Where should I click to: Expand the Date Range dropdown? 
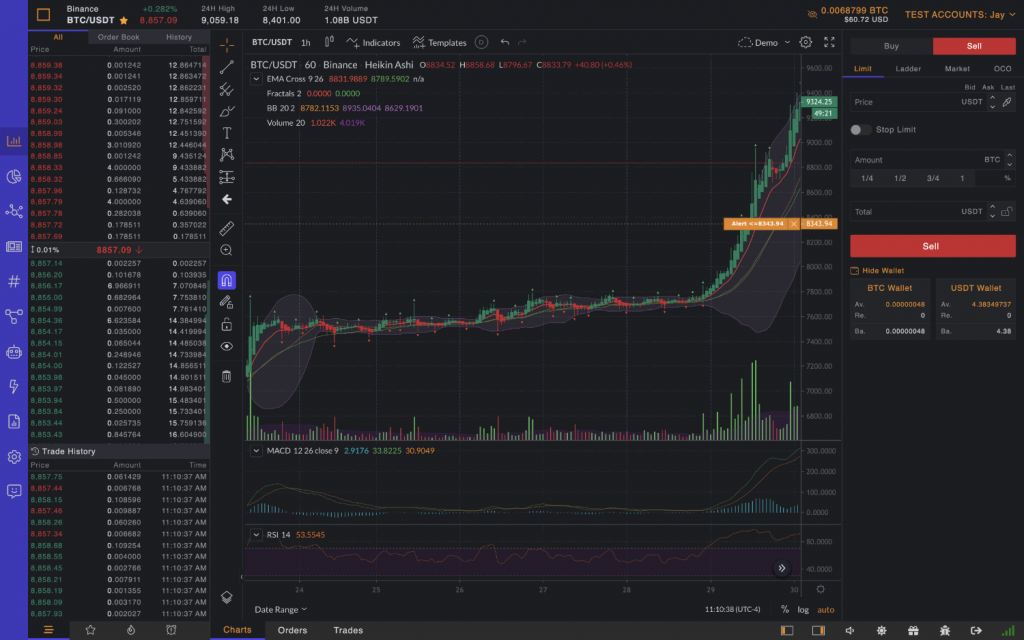click(x=280, y=609)
